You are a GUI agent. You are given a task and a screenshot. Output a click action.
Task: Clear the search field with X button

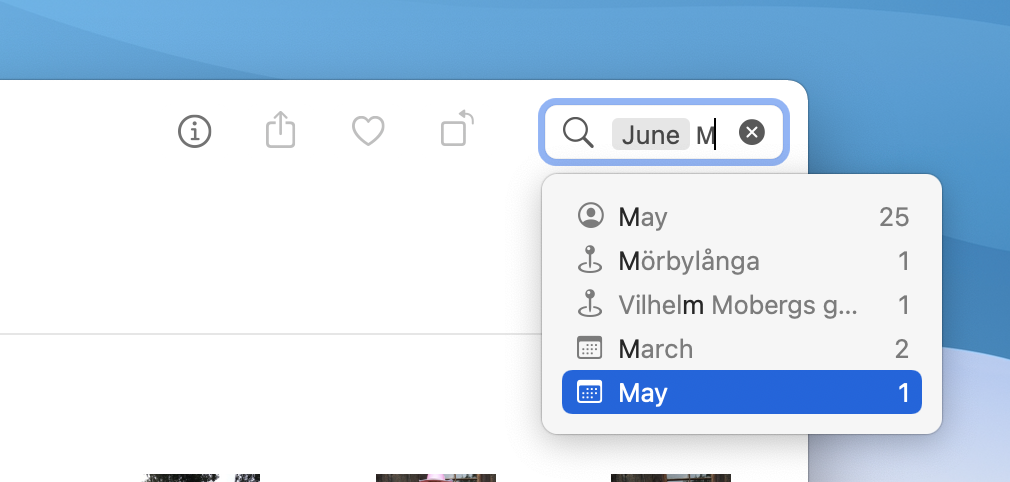[752, 132]
